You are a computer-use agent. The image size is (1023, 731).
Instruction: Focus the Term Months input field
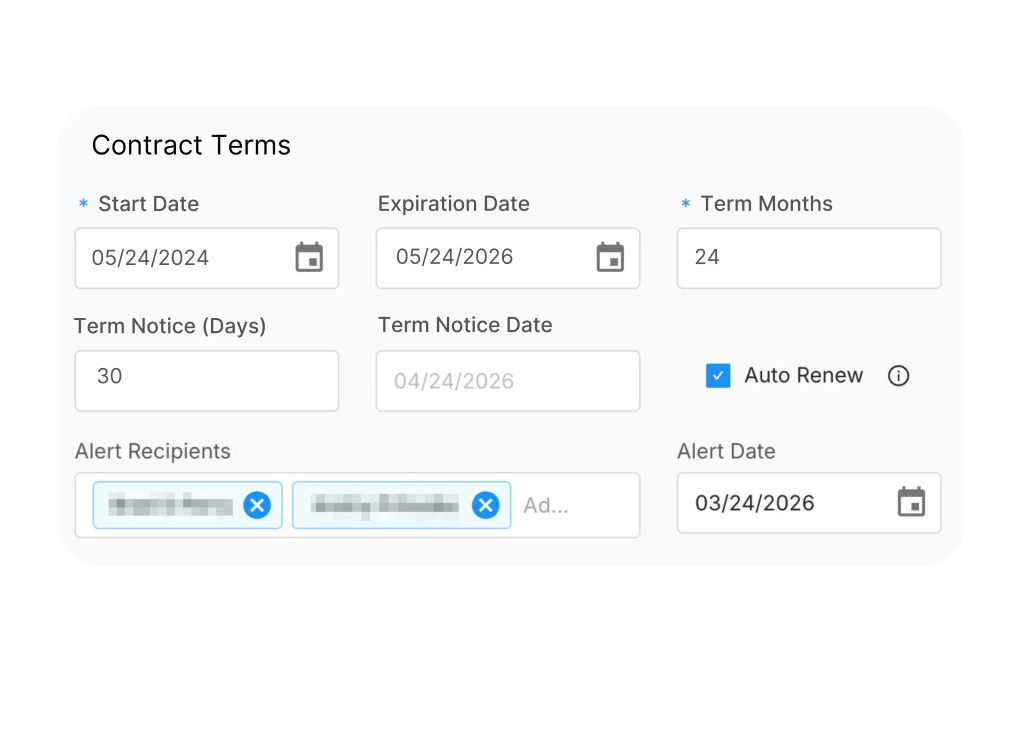(x=808, y=258)
